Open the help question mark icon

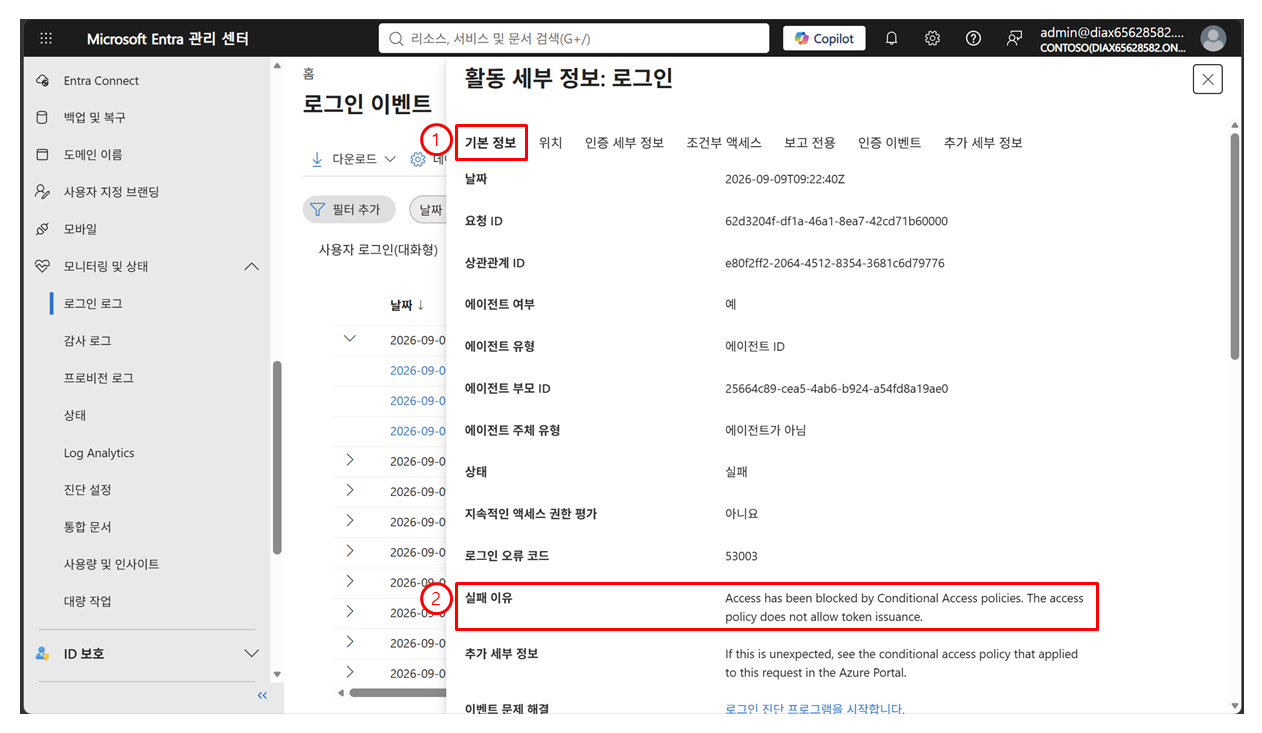(x=973, y=39)
